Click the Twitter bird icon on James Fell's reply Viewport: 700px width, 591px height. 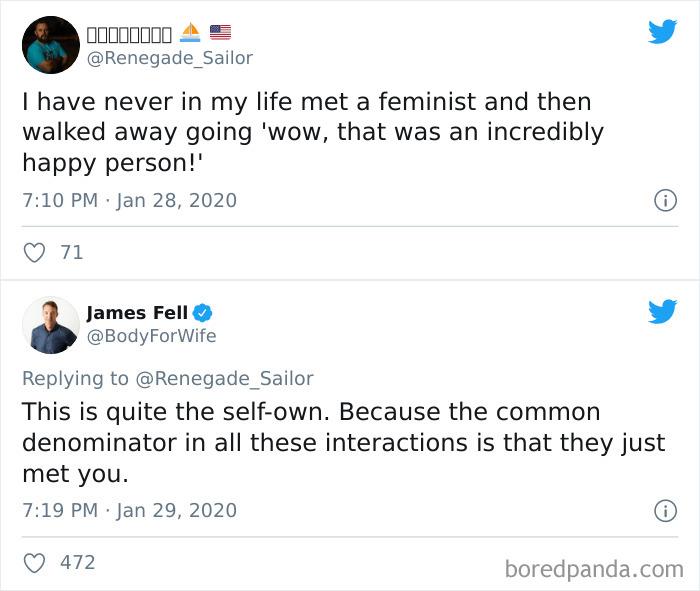(662, 312)
